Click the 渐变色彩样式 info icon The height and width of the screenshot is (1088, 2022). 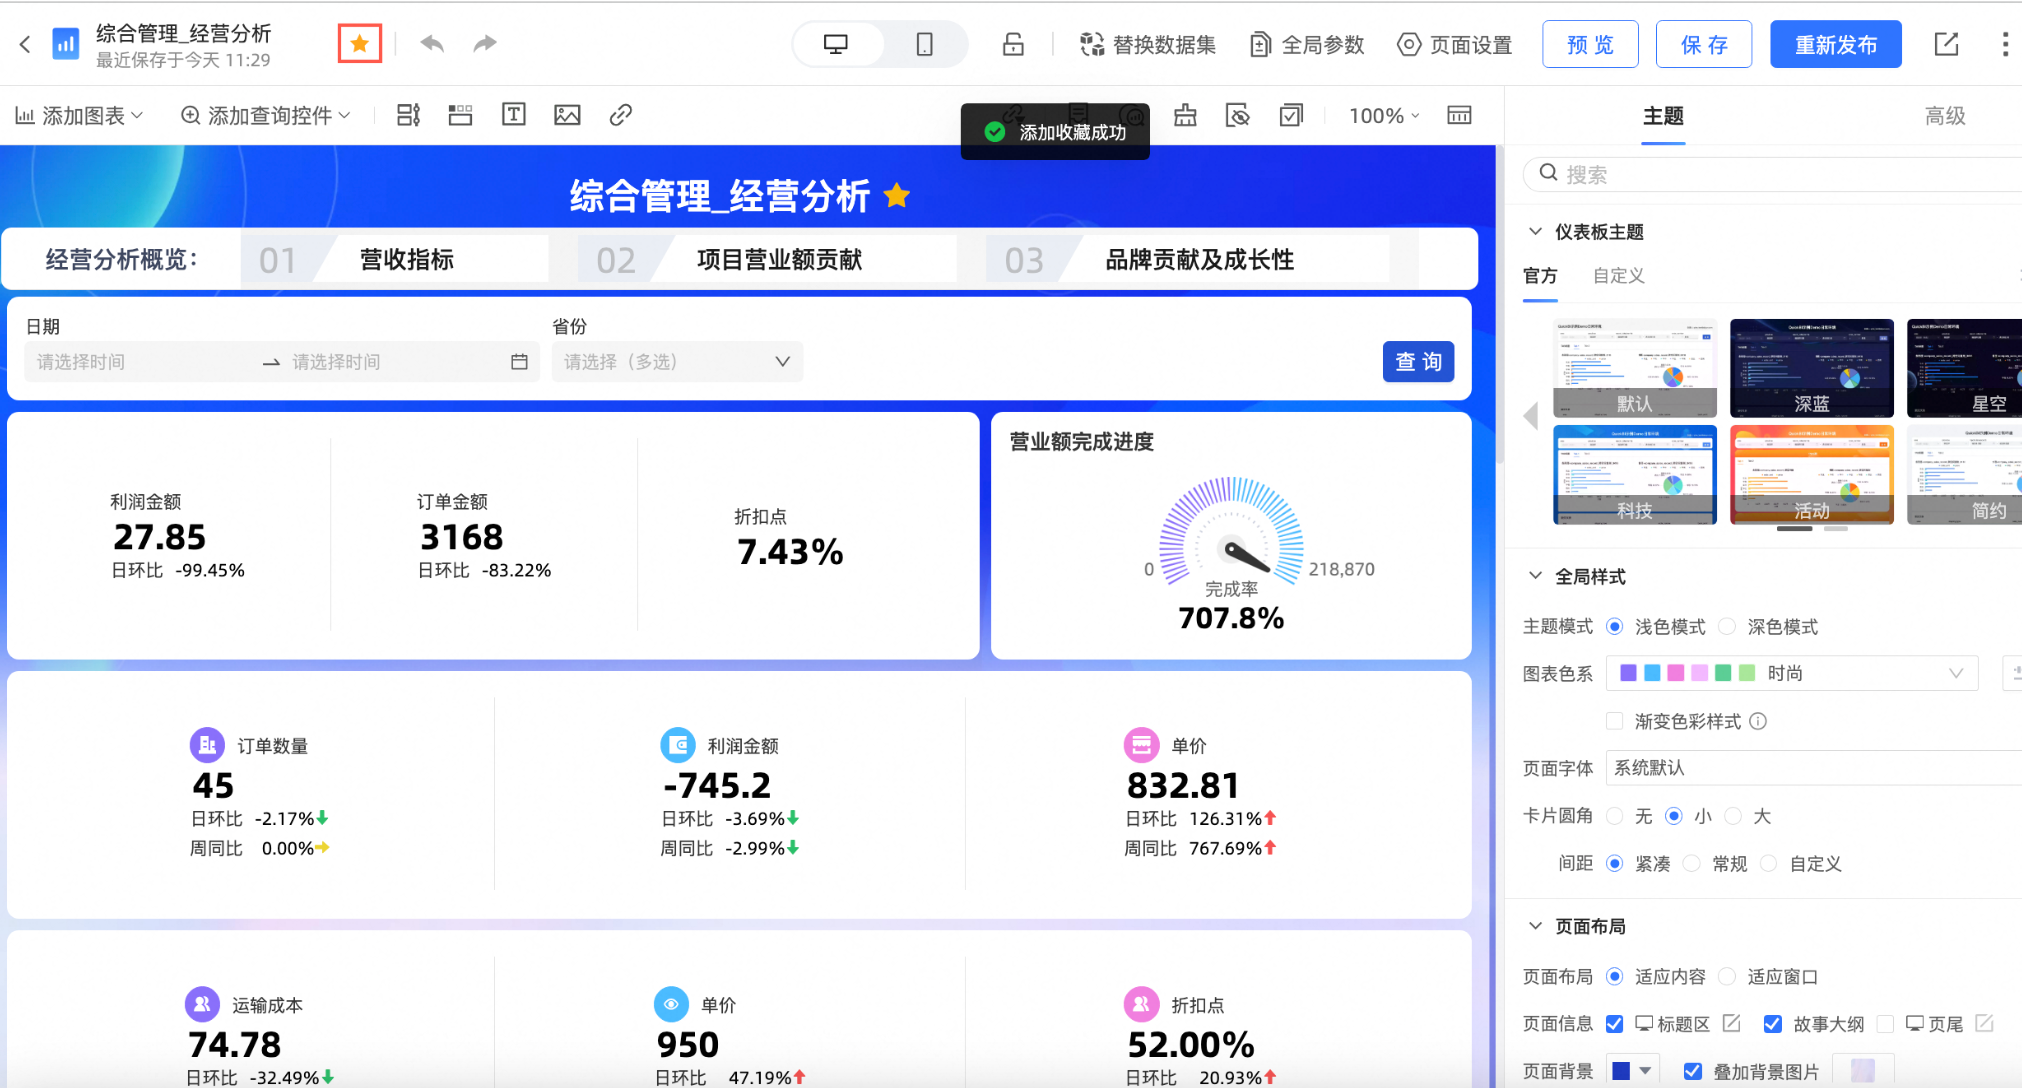1758,721
